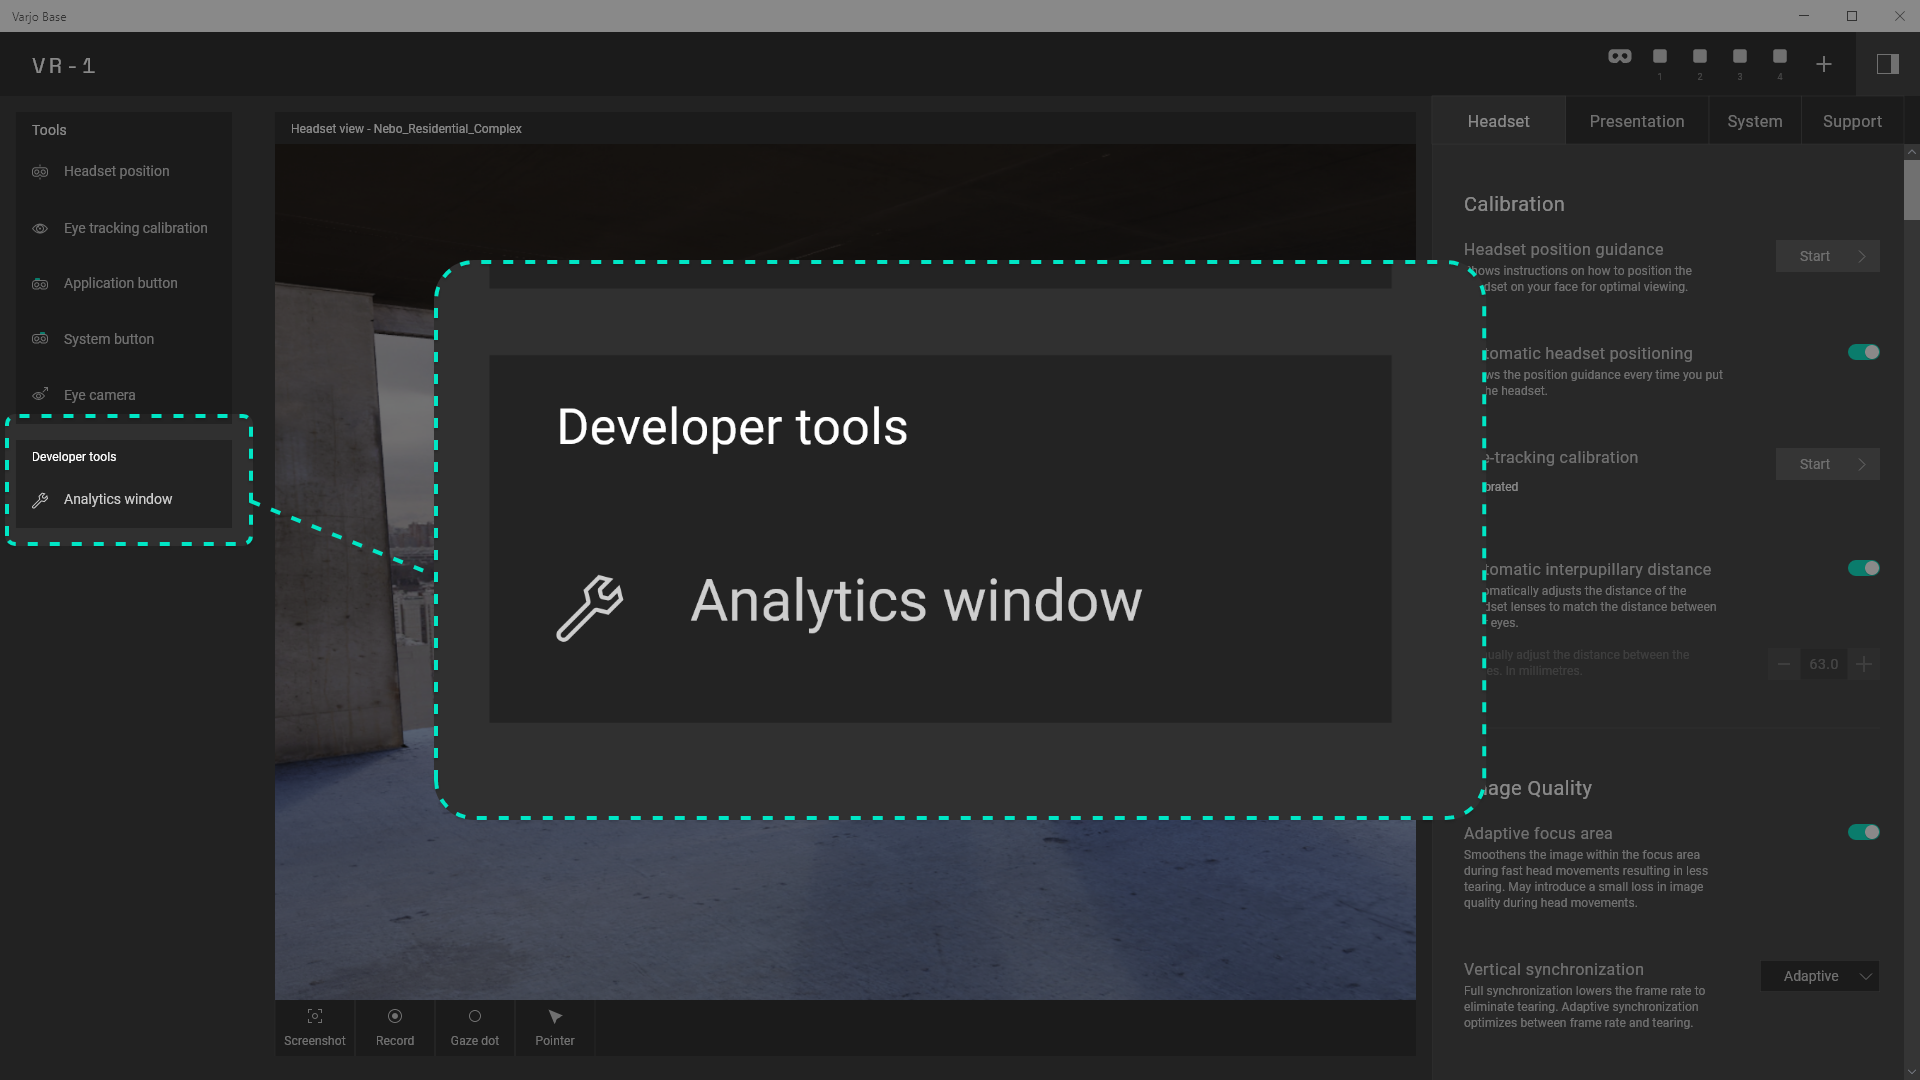Enable the Gaze dot overlay
Viewport: 1920px width, 1080px height.
pos(475,1027)
